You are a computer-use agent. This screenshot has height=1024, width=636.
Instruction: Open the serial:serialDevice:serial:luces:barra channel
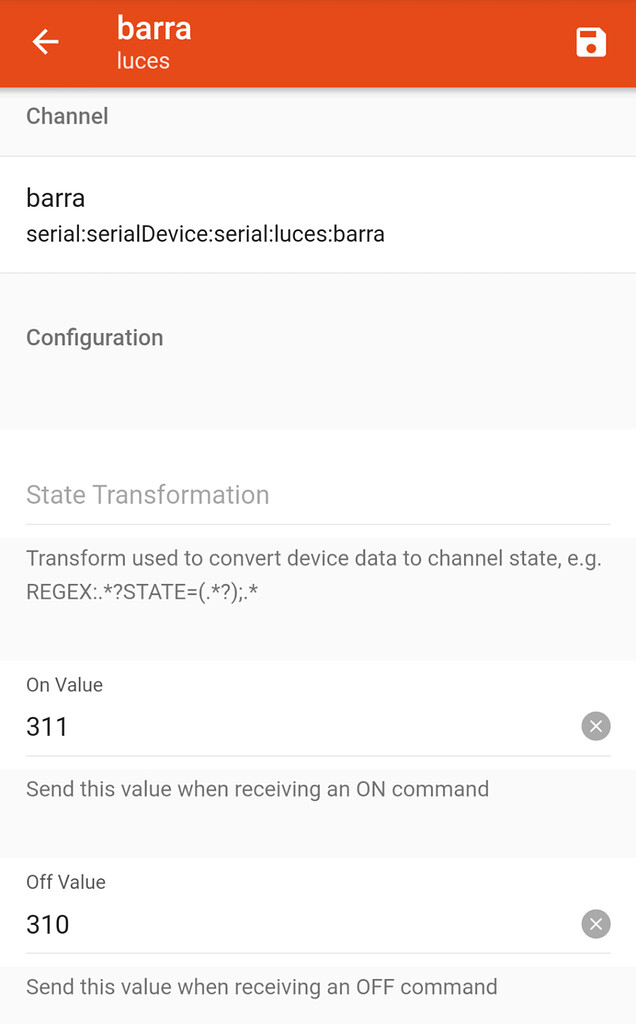206,234
